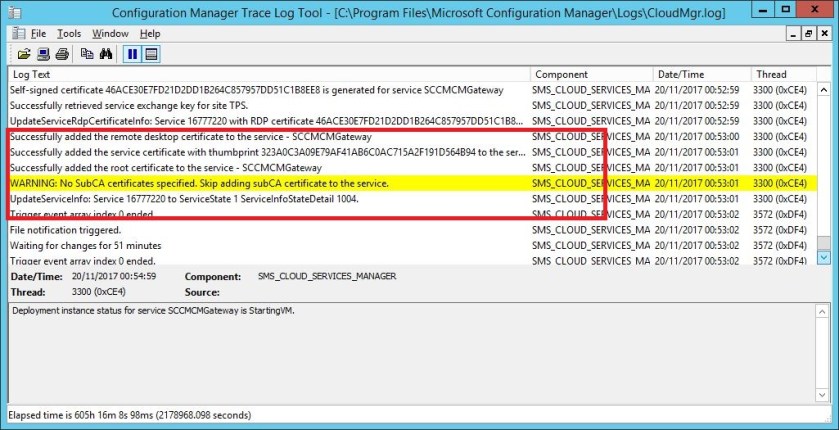Close the inner CloudMgr.log document

coord(824,34)
